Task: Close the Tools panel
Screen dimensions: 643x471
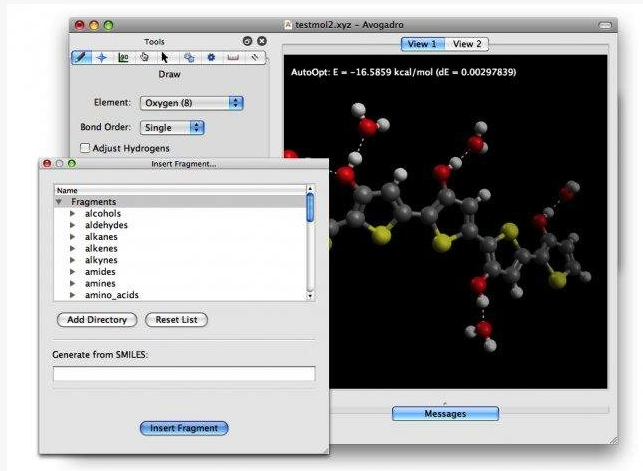Action: pos(262,41)
